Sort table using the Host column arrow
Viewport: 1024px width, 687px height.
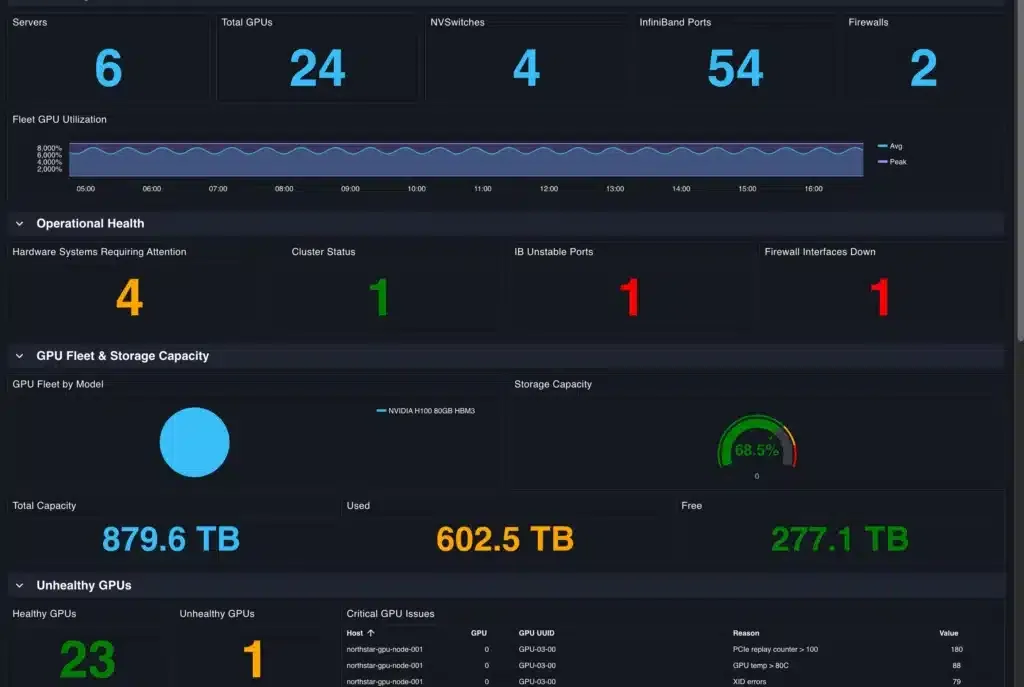point(371,633)
